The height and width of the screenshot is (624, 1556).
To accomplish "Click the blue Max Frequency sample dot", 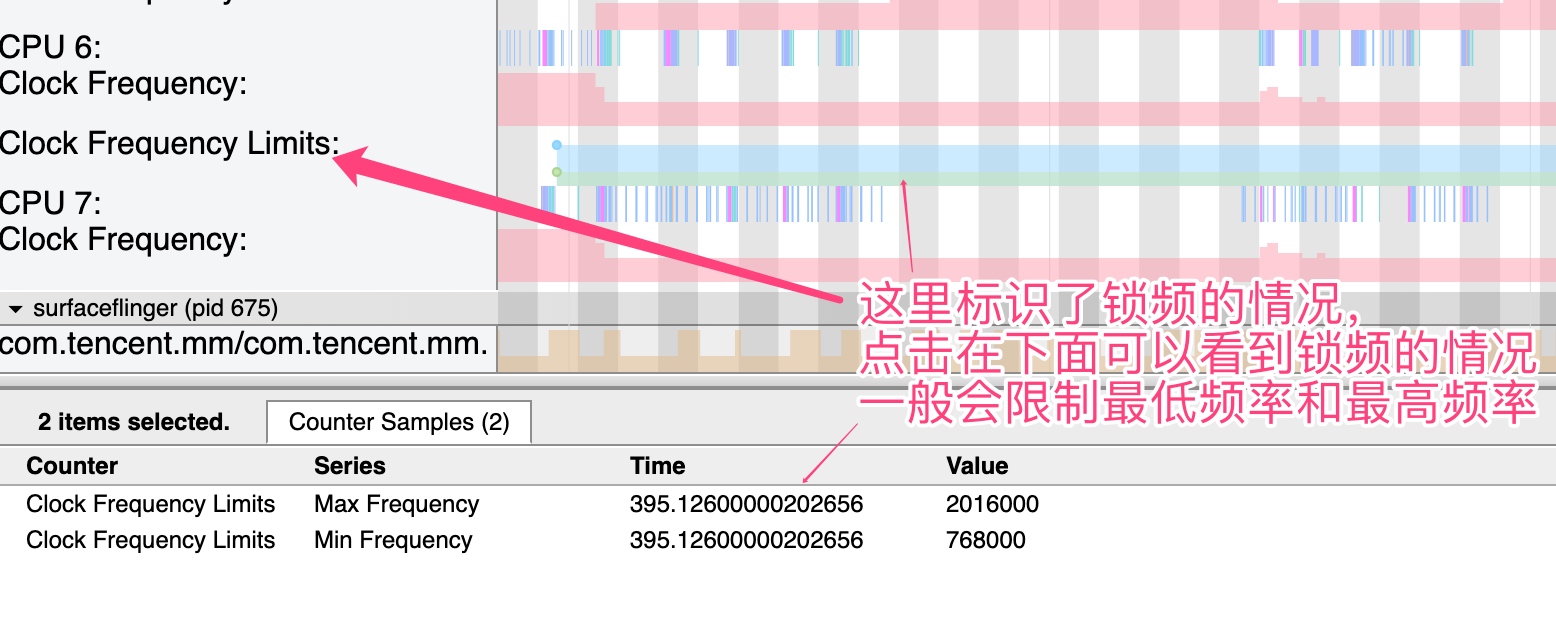I will (557, 146).
